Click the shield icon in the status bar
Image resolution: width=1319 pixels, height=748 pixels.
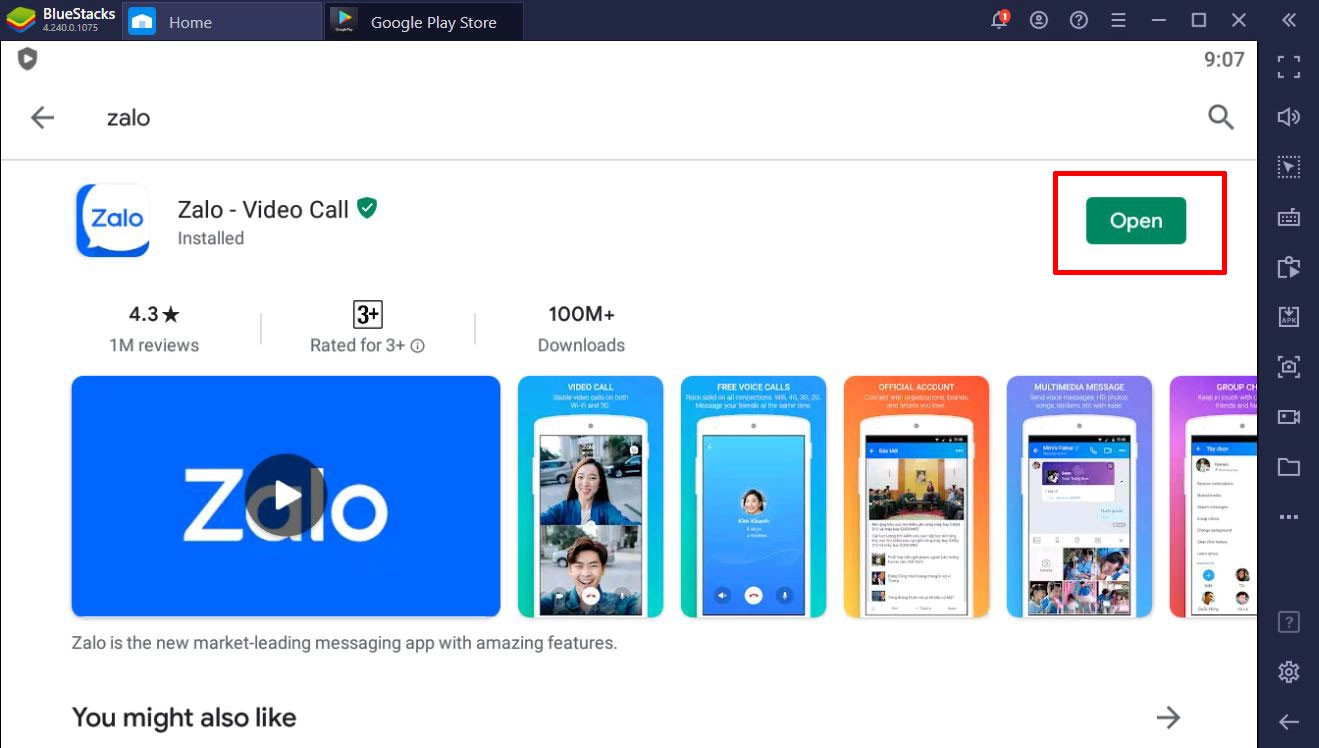pos(28,60)
